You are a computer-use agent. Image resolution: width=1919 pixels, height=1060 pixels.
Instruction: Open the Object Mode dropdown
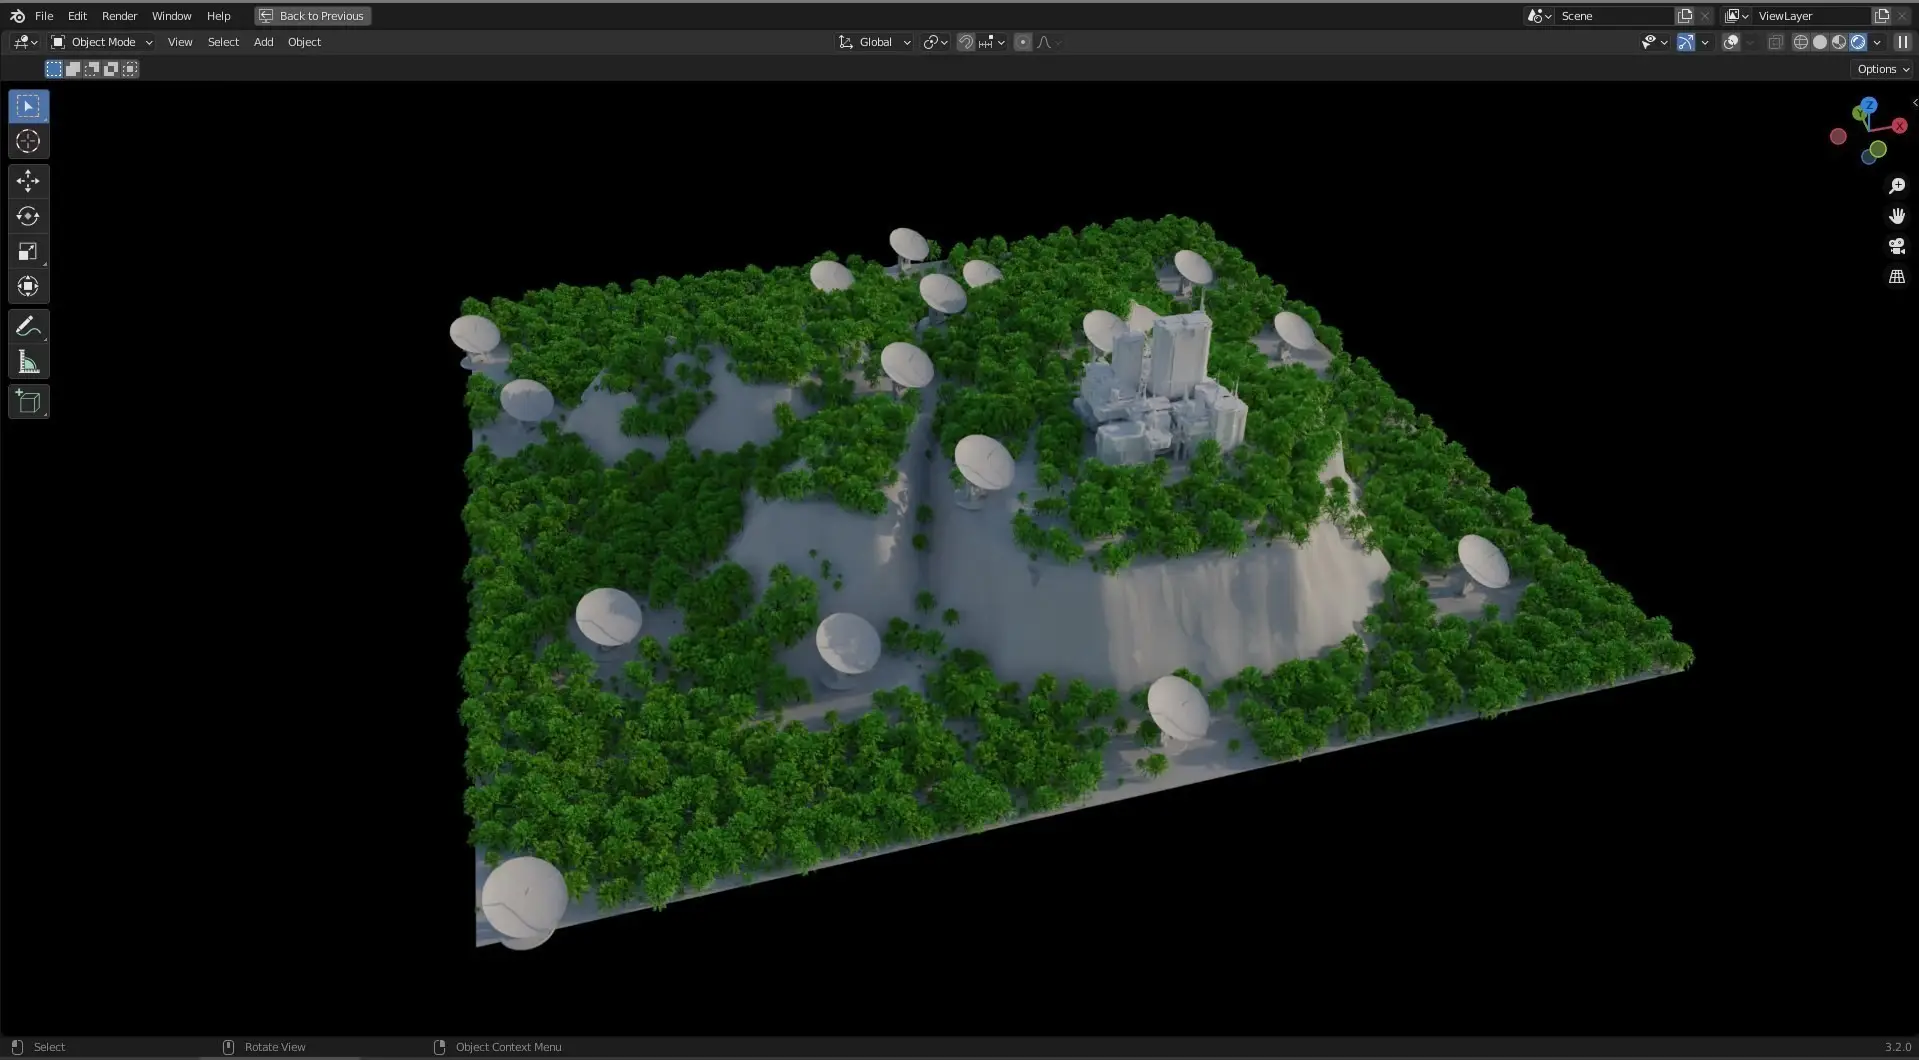[x=102, y=42]
